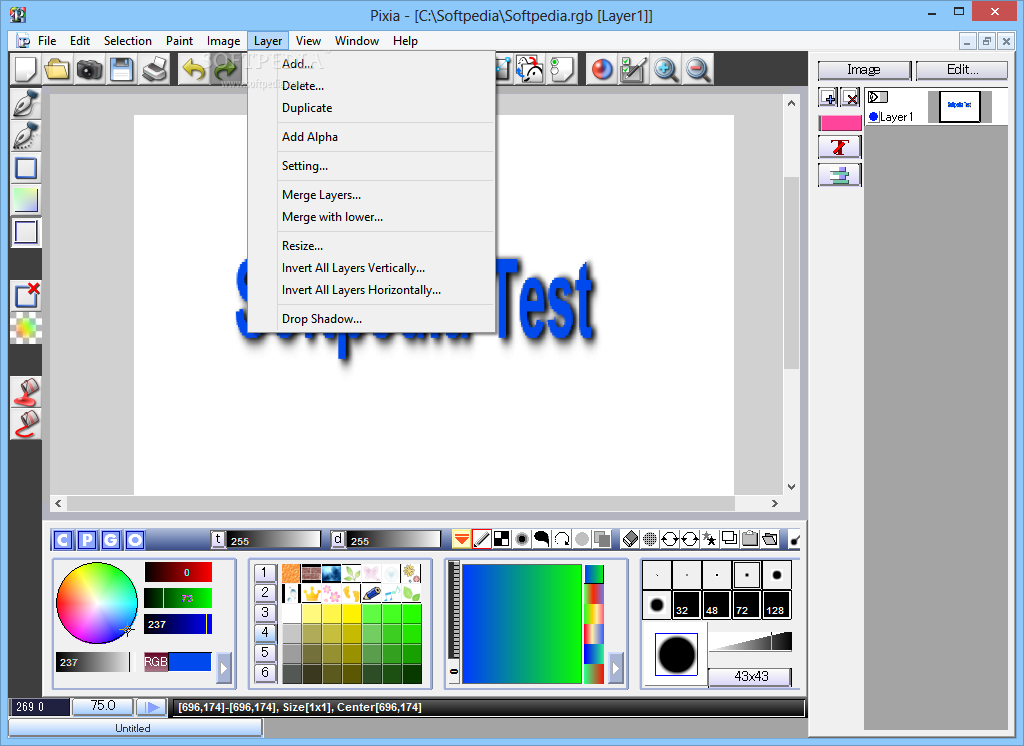Delete layer with the red X icon

[x=850, y=98]
